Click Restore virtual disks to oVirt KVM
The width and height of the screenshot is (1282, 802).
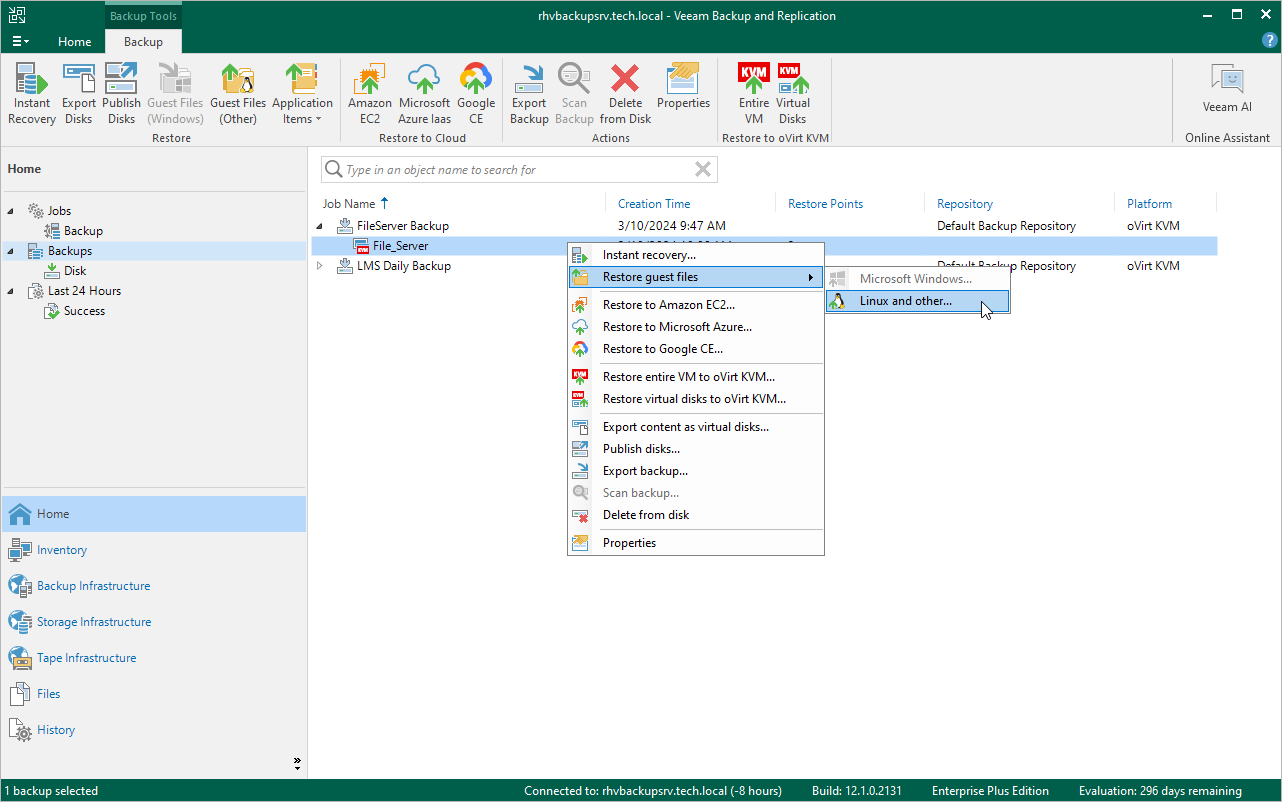(x=696, y=399)
